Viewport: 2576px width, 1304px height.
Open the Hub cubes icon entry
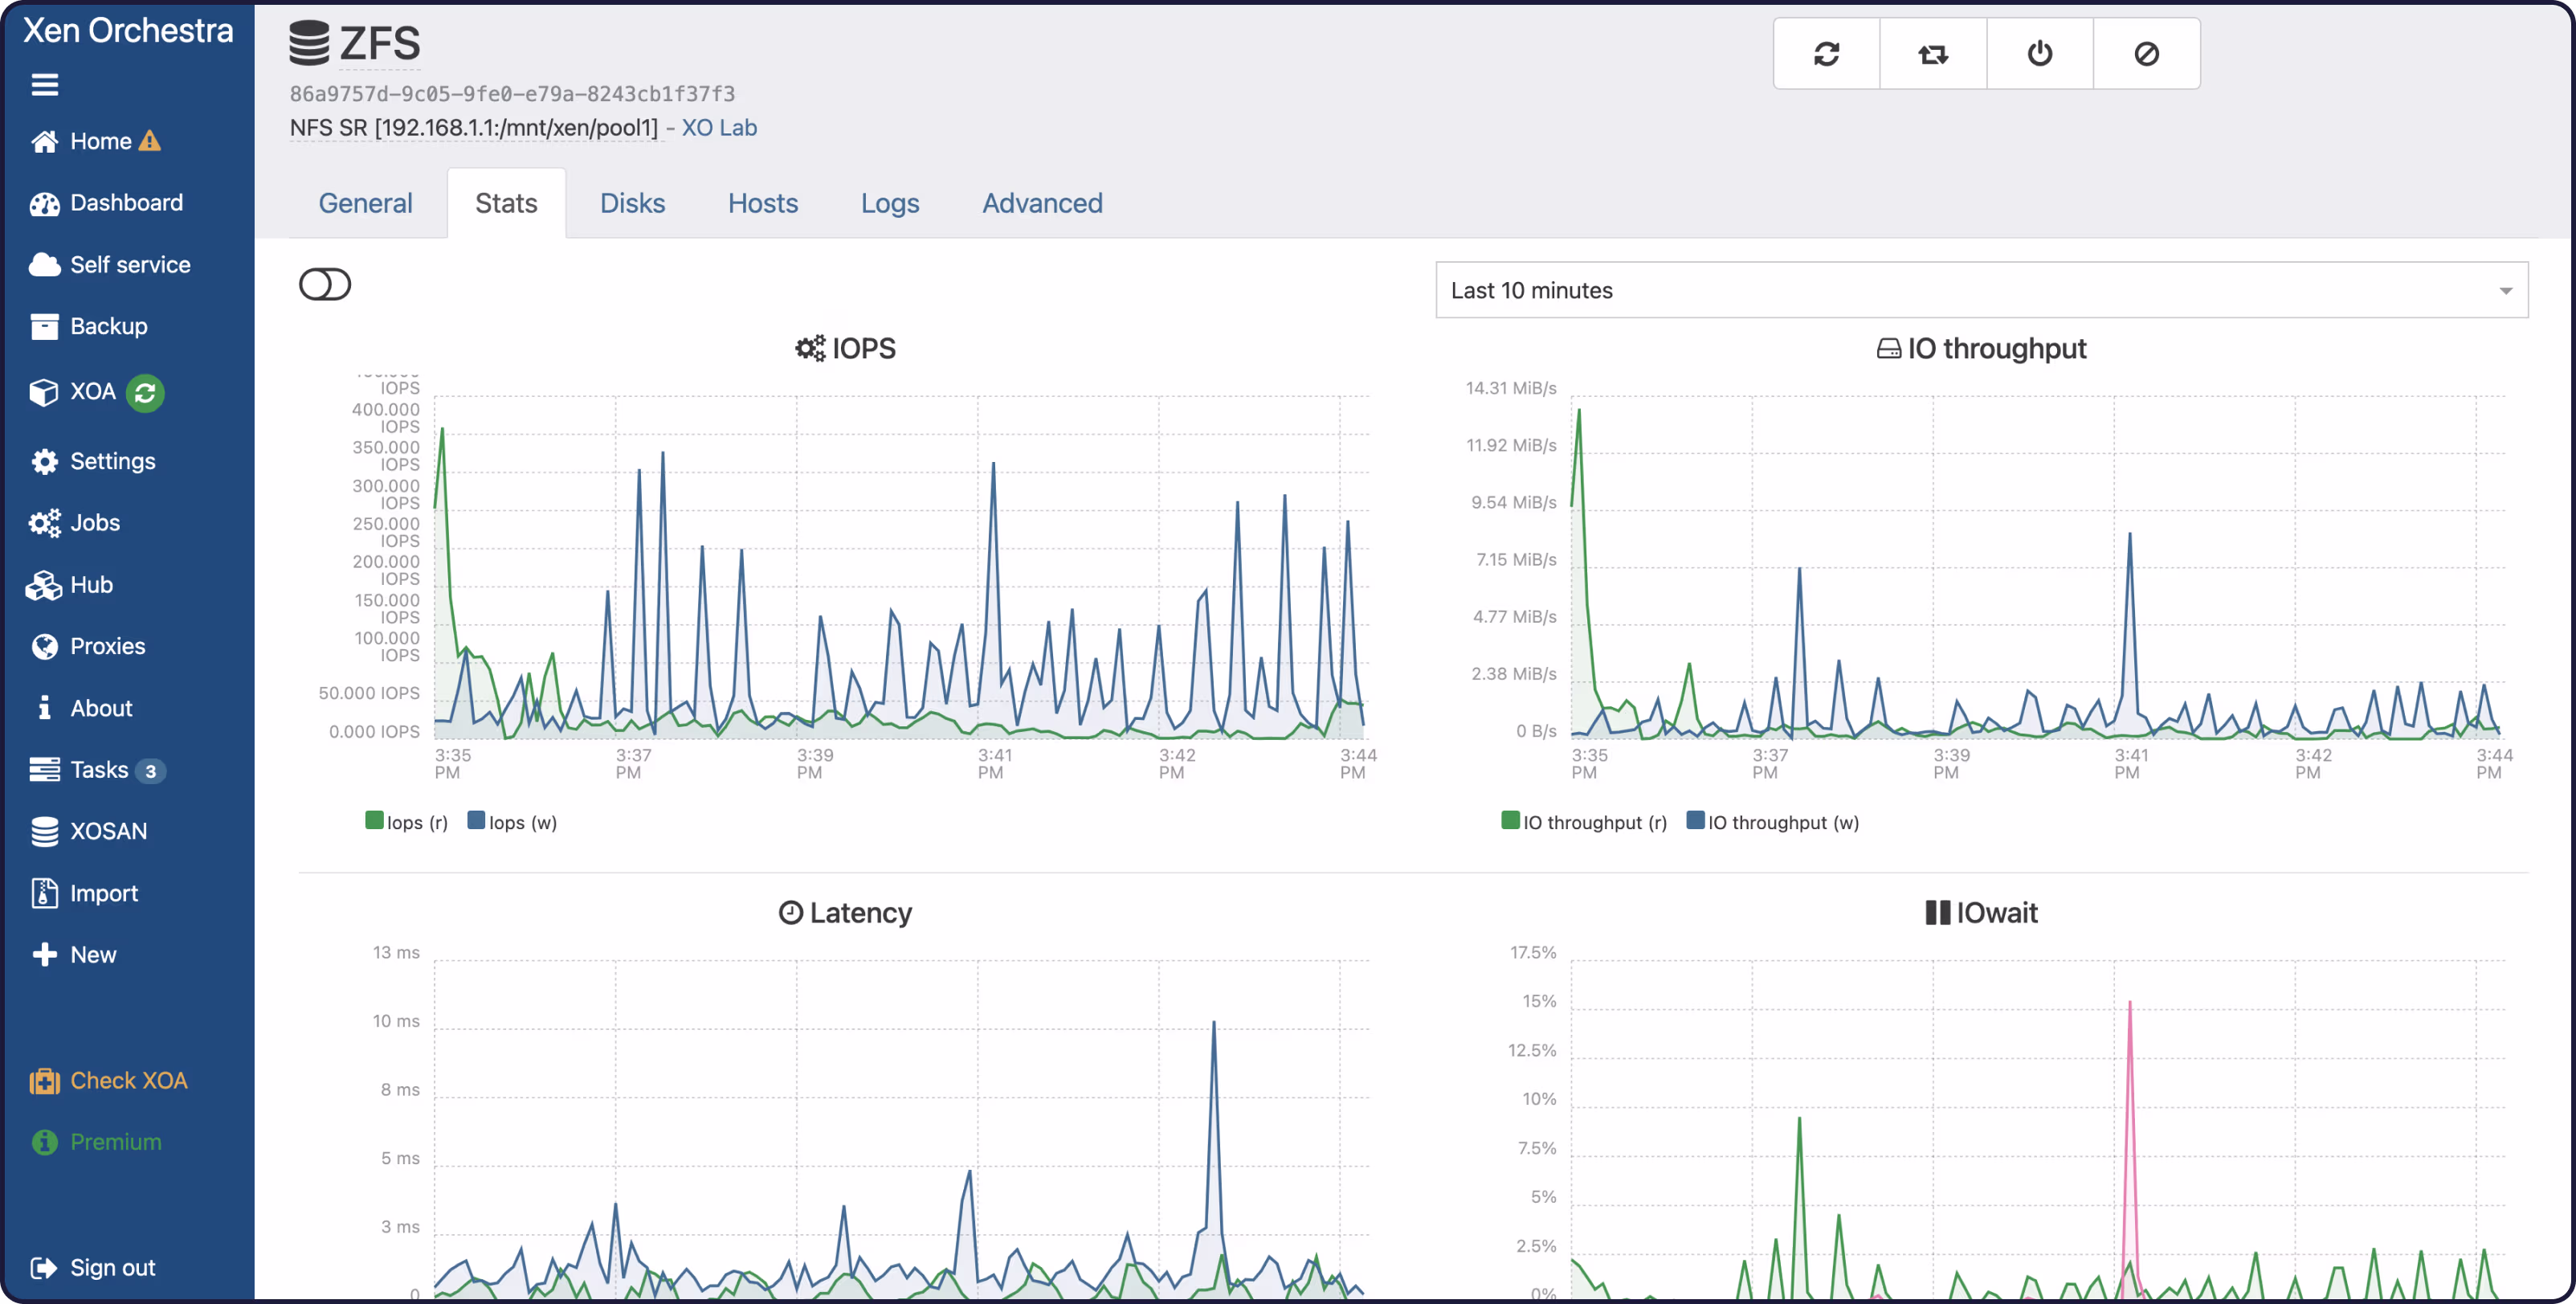click(x=44, y=585)
